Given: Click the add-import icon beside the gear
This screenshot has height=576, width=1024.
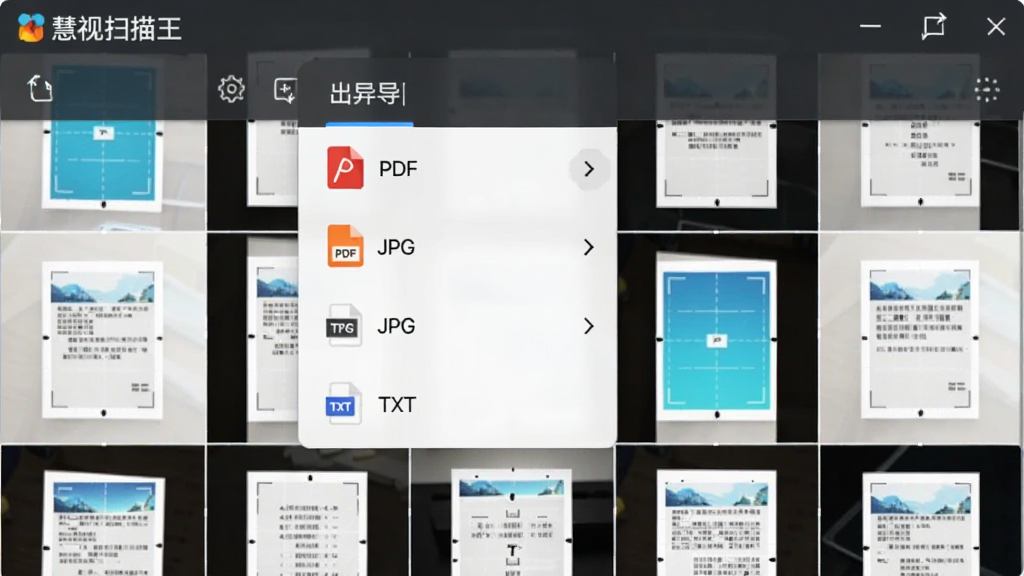Looking at the screenshot, I should 285,90.
